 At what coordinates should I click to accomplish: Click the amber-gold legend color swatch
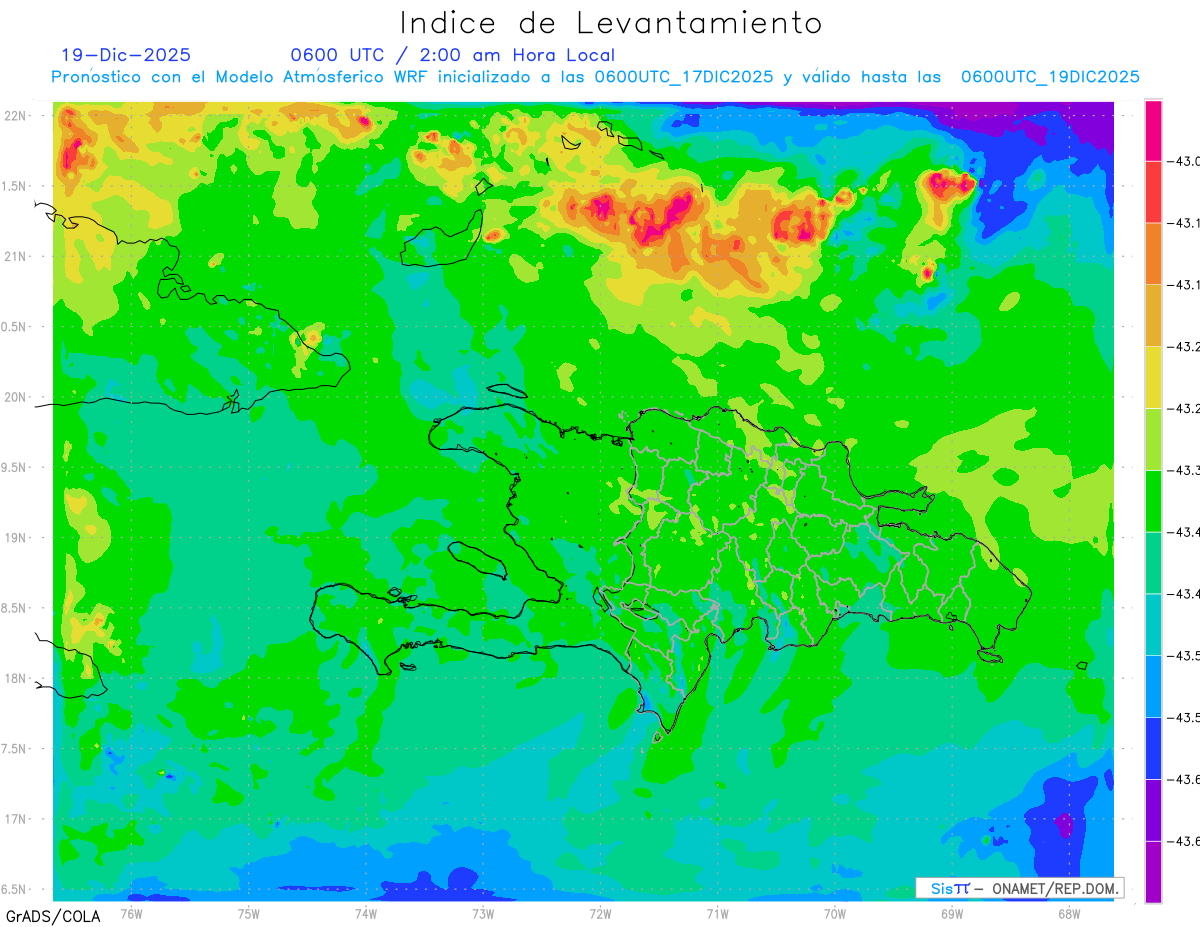pyautogui.click(x=1153, y=315)
